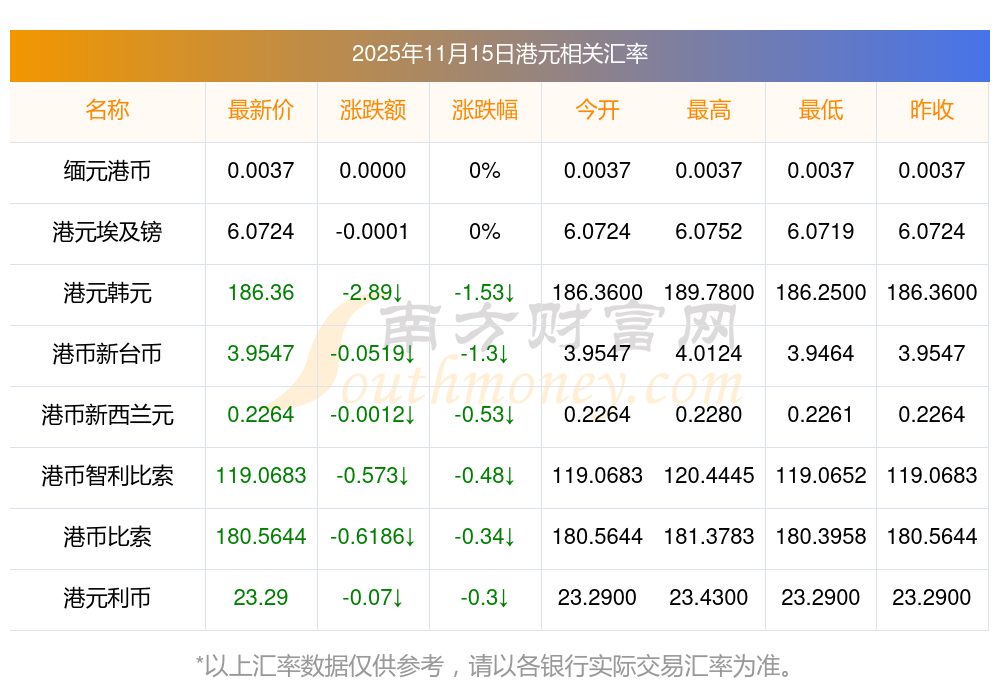This screenshot has width=1000, height=697.
Task: Click the 189.7800 highest price cell
Action: click(708, 293)
